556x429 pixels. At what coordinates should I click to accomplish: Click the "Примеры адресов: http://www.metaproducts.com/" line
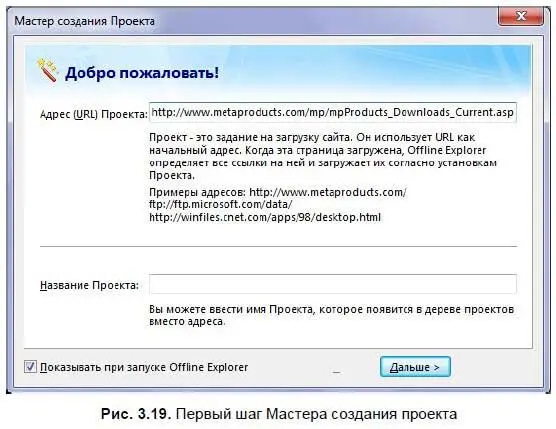pos(278,192)
